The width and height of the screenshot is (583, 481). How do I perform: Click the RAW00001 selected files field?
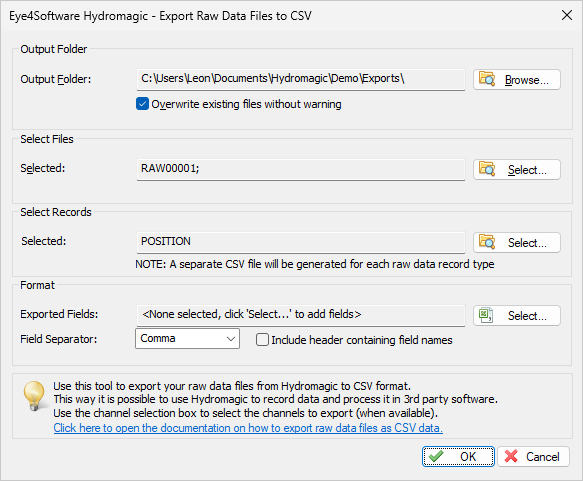pyautogui.click(x=301, y=170)
